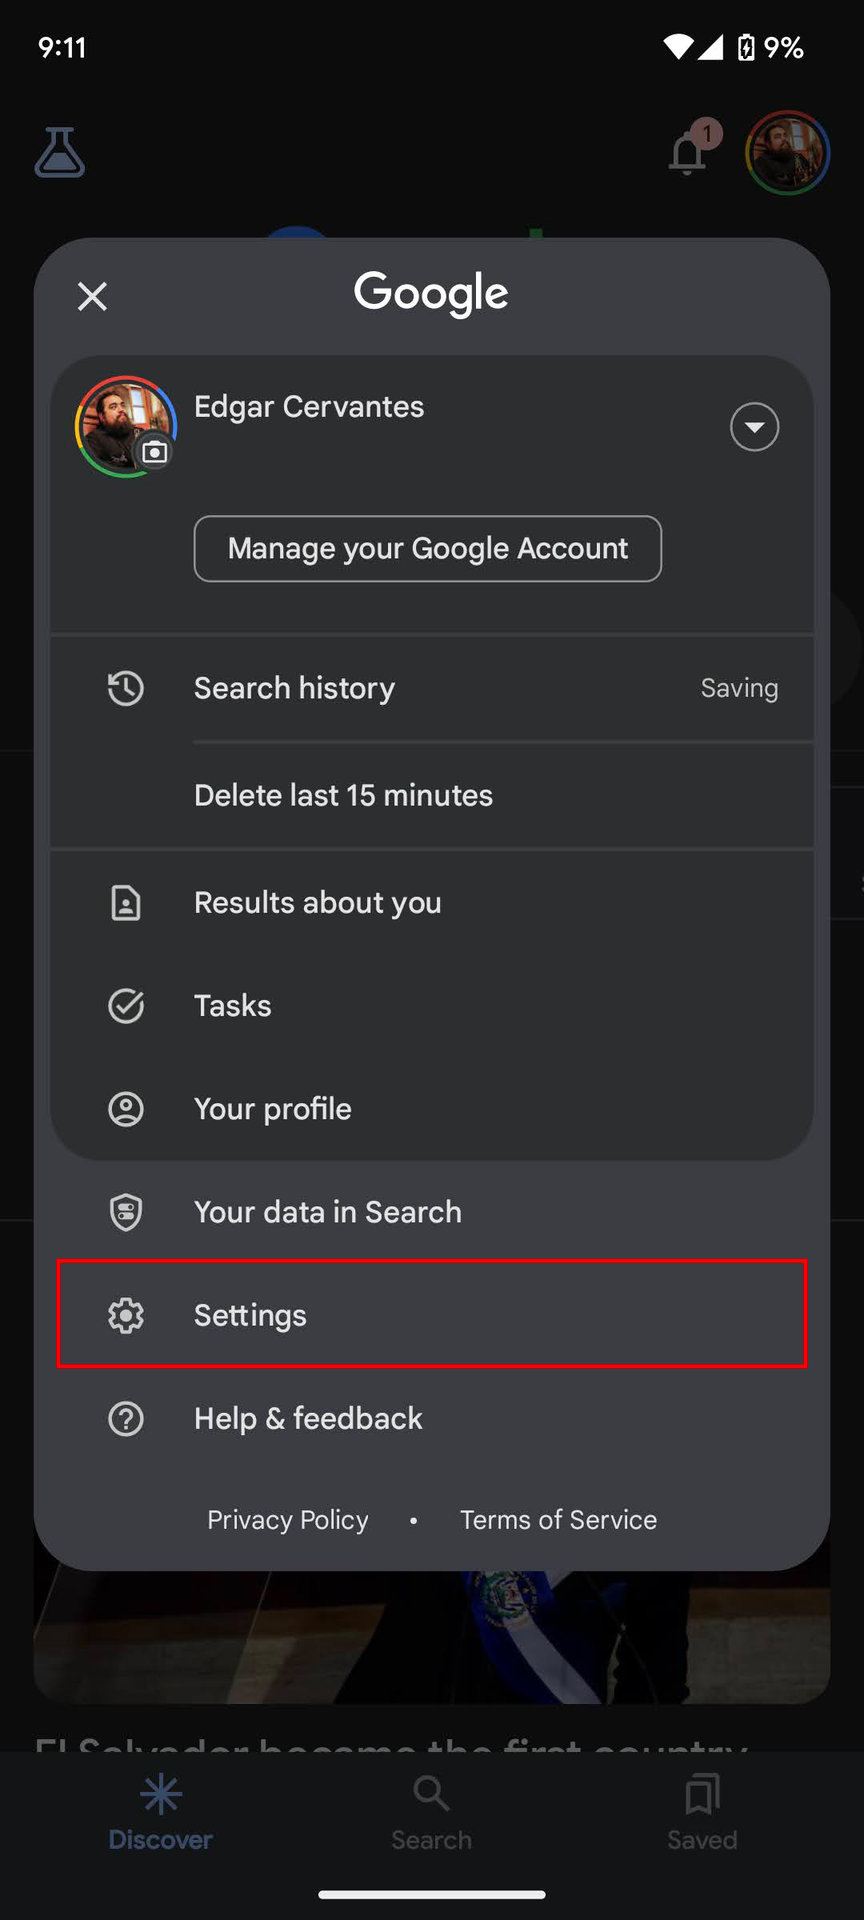This screenshot has width=864, height=1920.
Task: Close the Google account menu
Action: pyautogui.click(x=92, y=296)
